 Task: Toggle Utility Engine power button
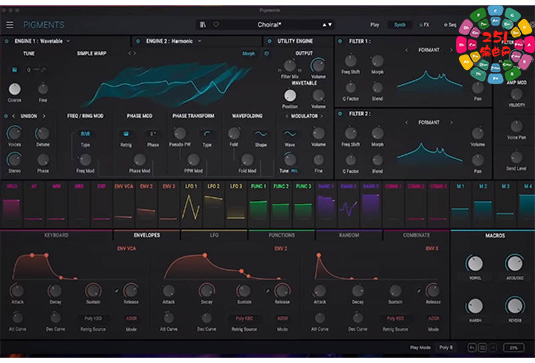(270, 41)
